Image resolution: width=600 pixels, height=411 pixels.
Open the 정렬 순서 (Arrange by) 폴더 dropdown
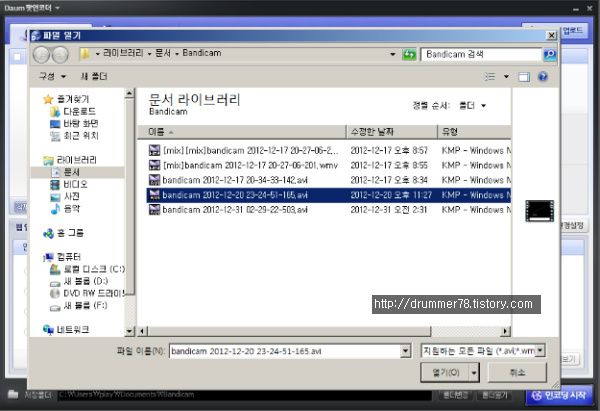point(473,106)
